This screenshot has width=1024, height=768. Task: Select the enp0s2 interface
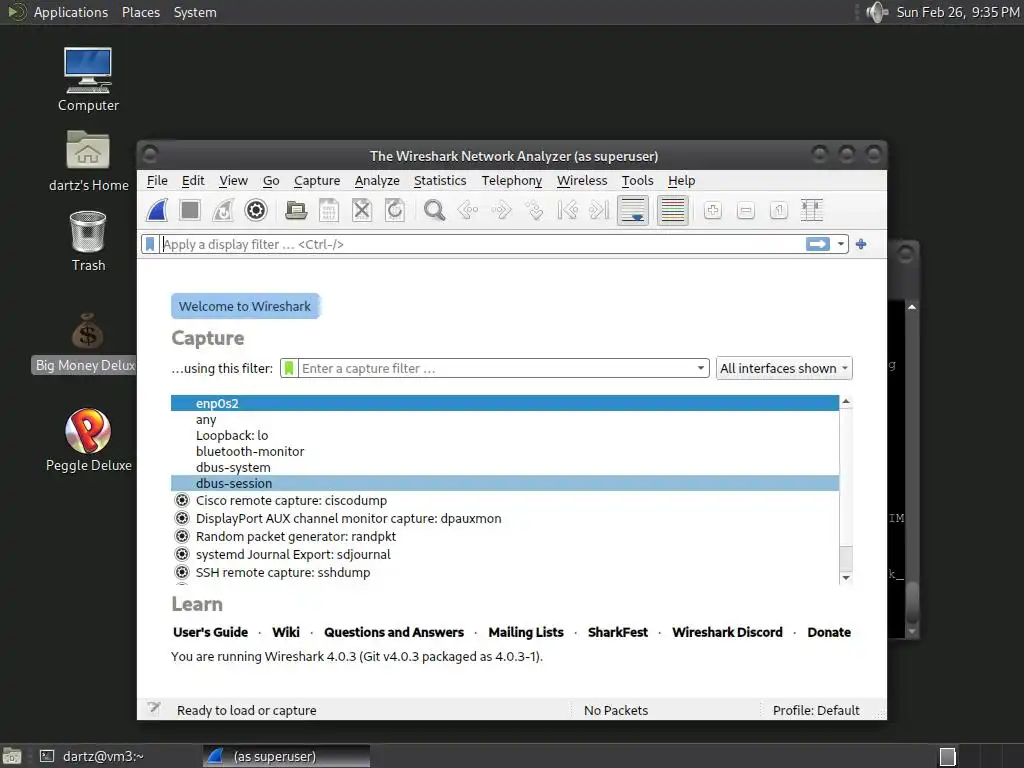(x=505, y=404)
